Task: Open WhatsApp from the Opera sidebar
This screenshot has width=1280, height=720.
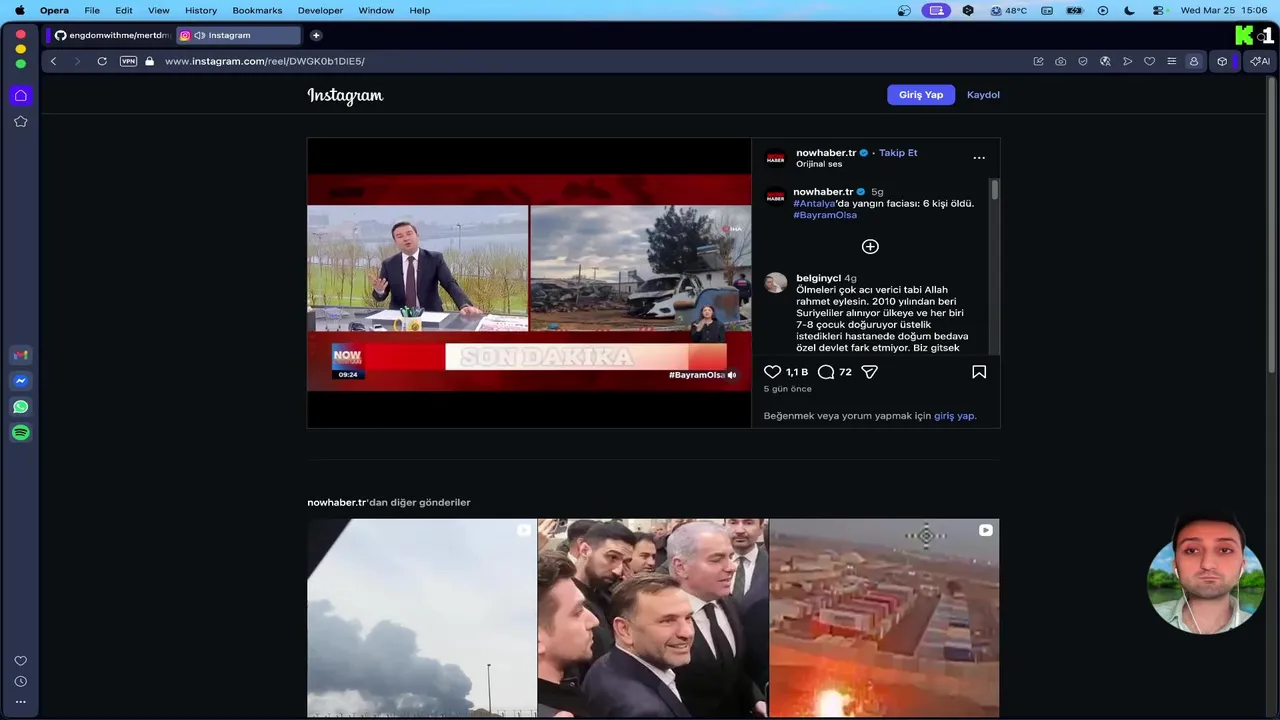Action: 20,407
